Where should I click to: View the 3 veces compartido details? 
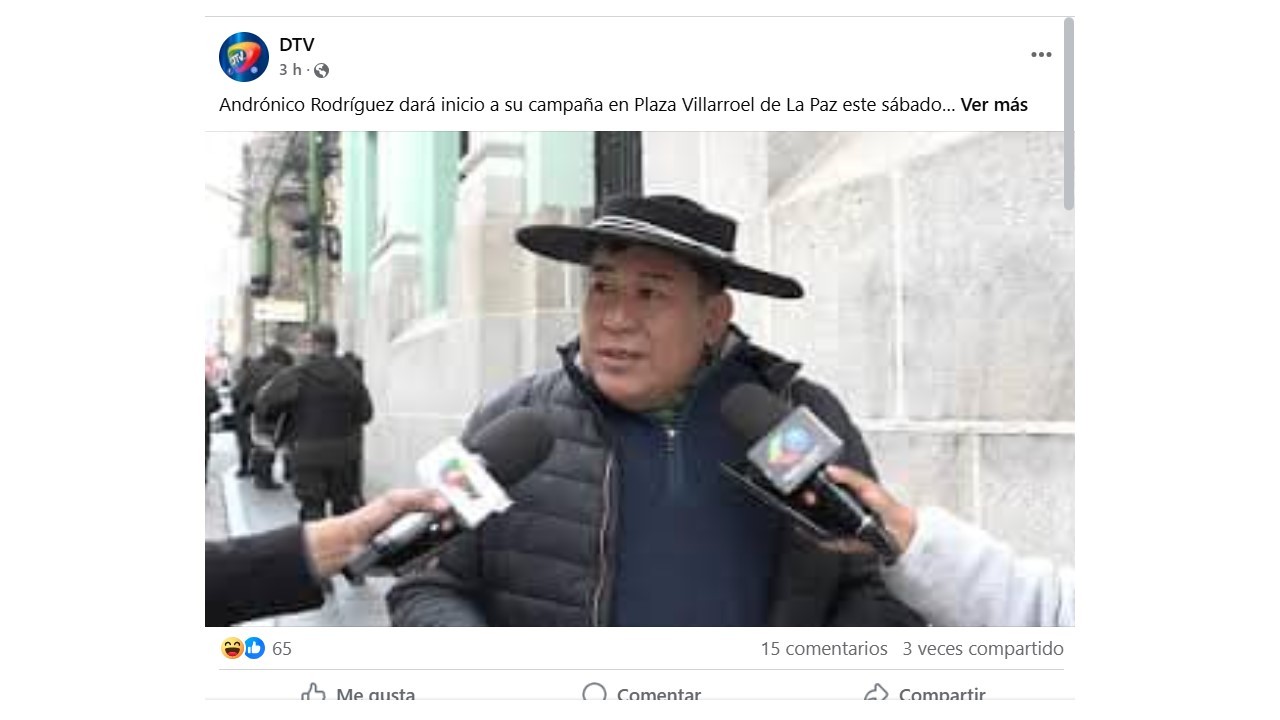983,648
